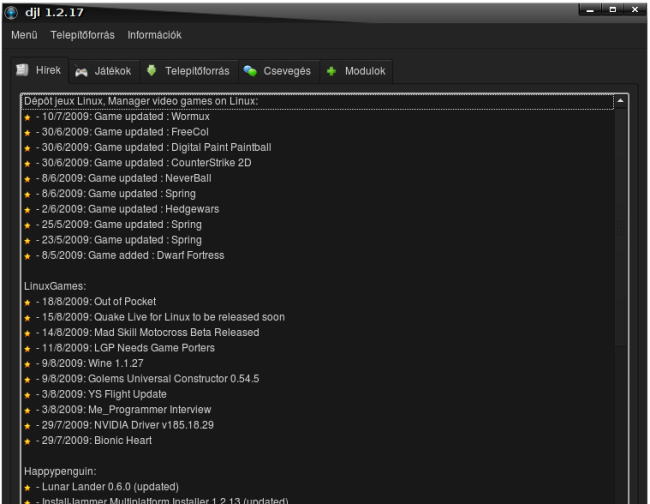650x504 pixels.
Task: Click the star next to Golems Universal Constructor
Action: click(x=27, y=380)
